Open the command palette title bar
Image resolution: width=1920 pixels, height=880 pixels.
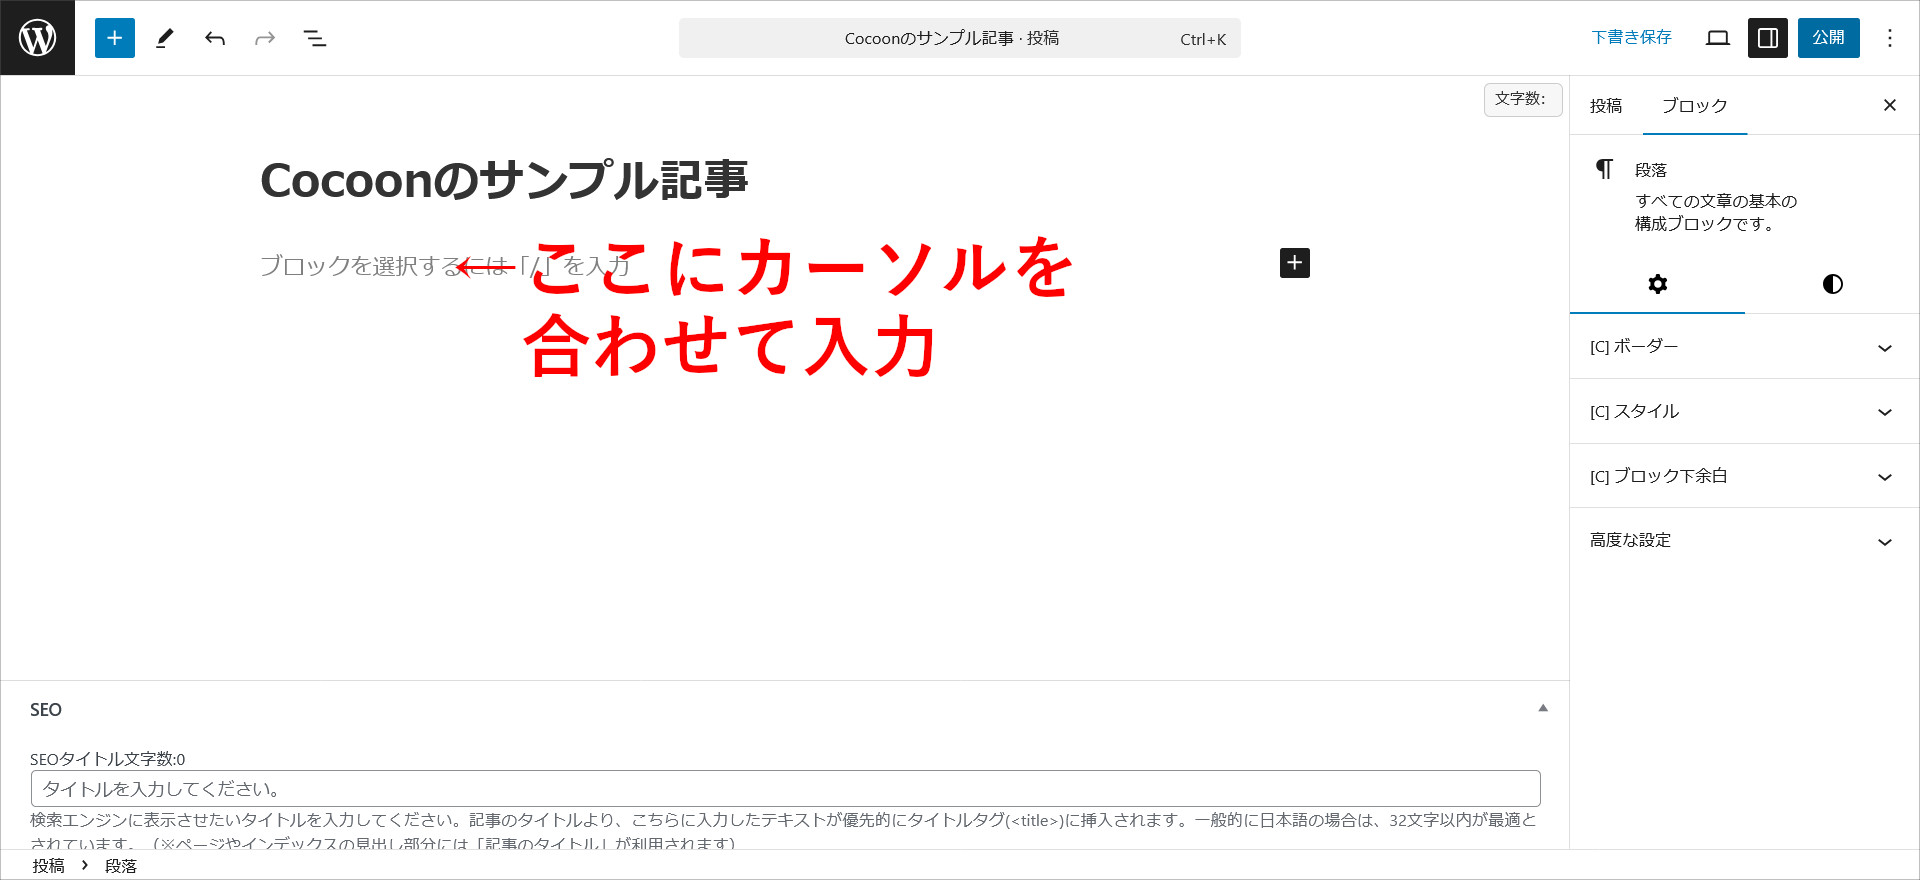960,38
